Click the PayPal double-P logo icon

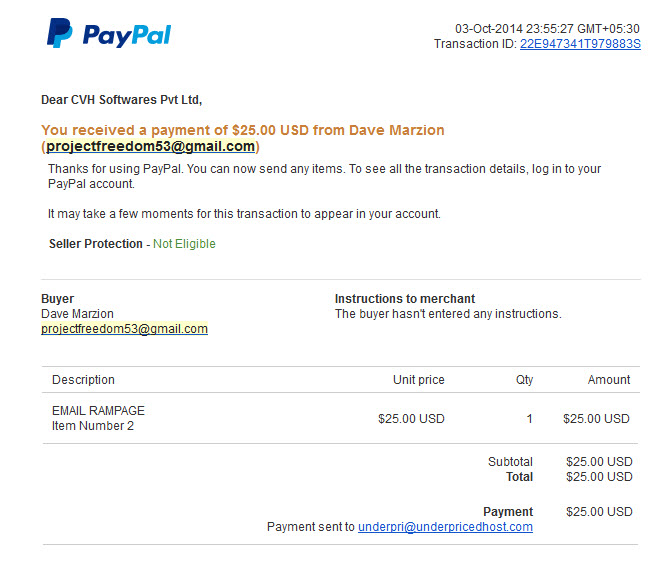[x=59, y=33]
